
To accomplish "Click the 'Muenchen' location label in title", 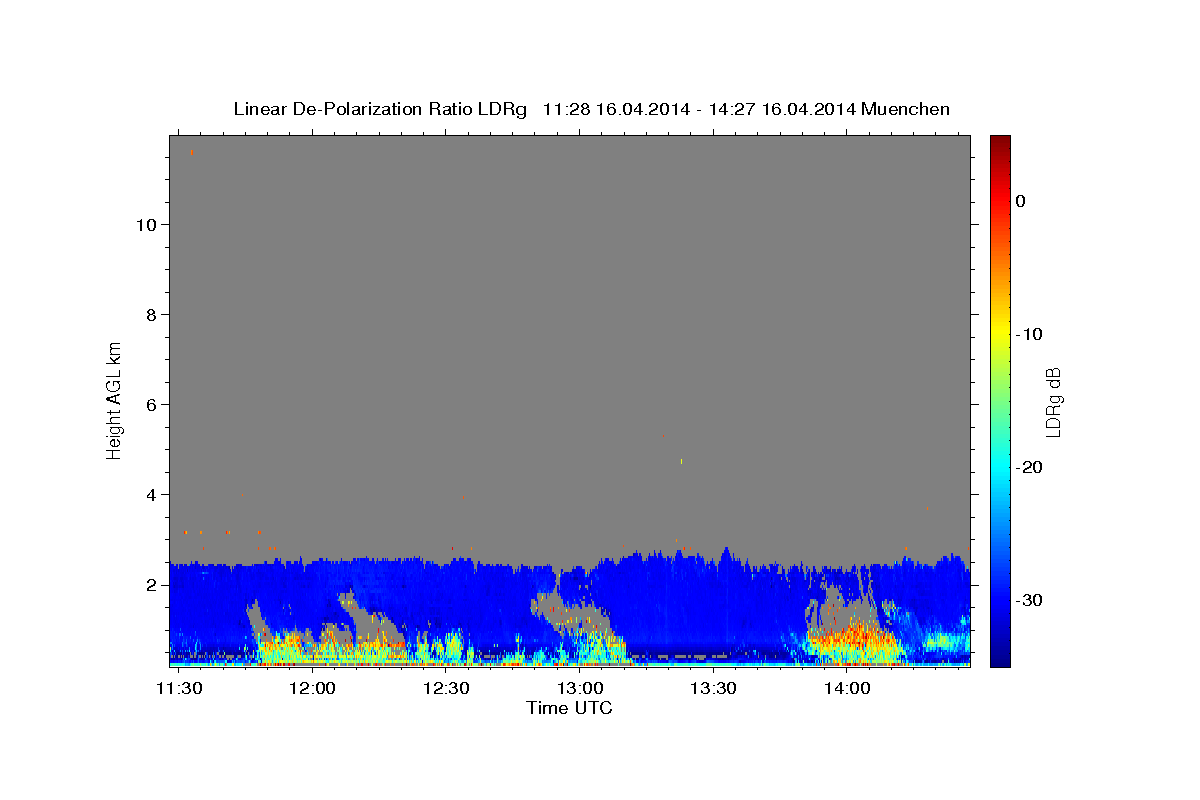I will coord(907,109).
